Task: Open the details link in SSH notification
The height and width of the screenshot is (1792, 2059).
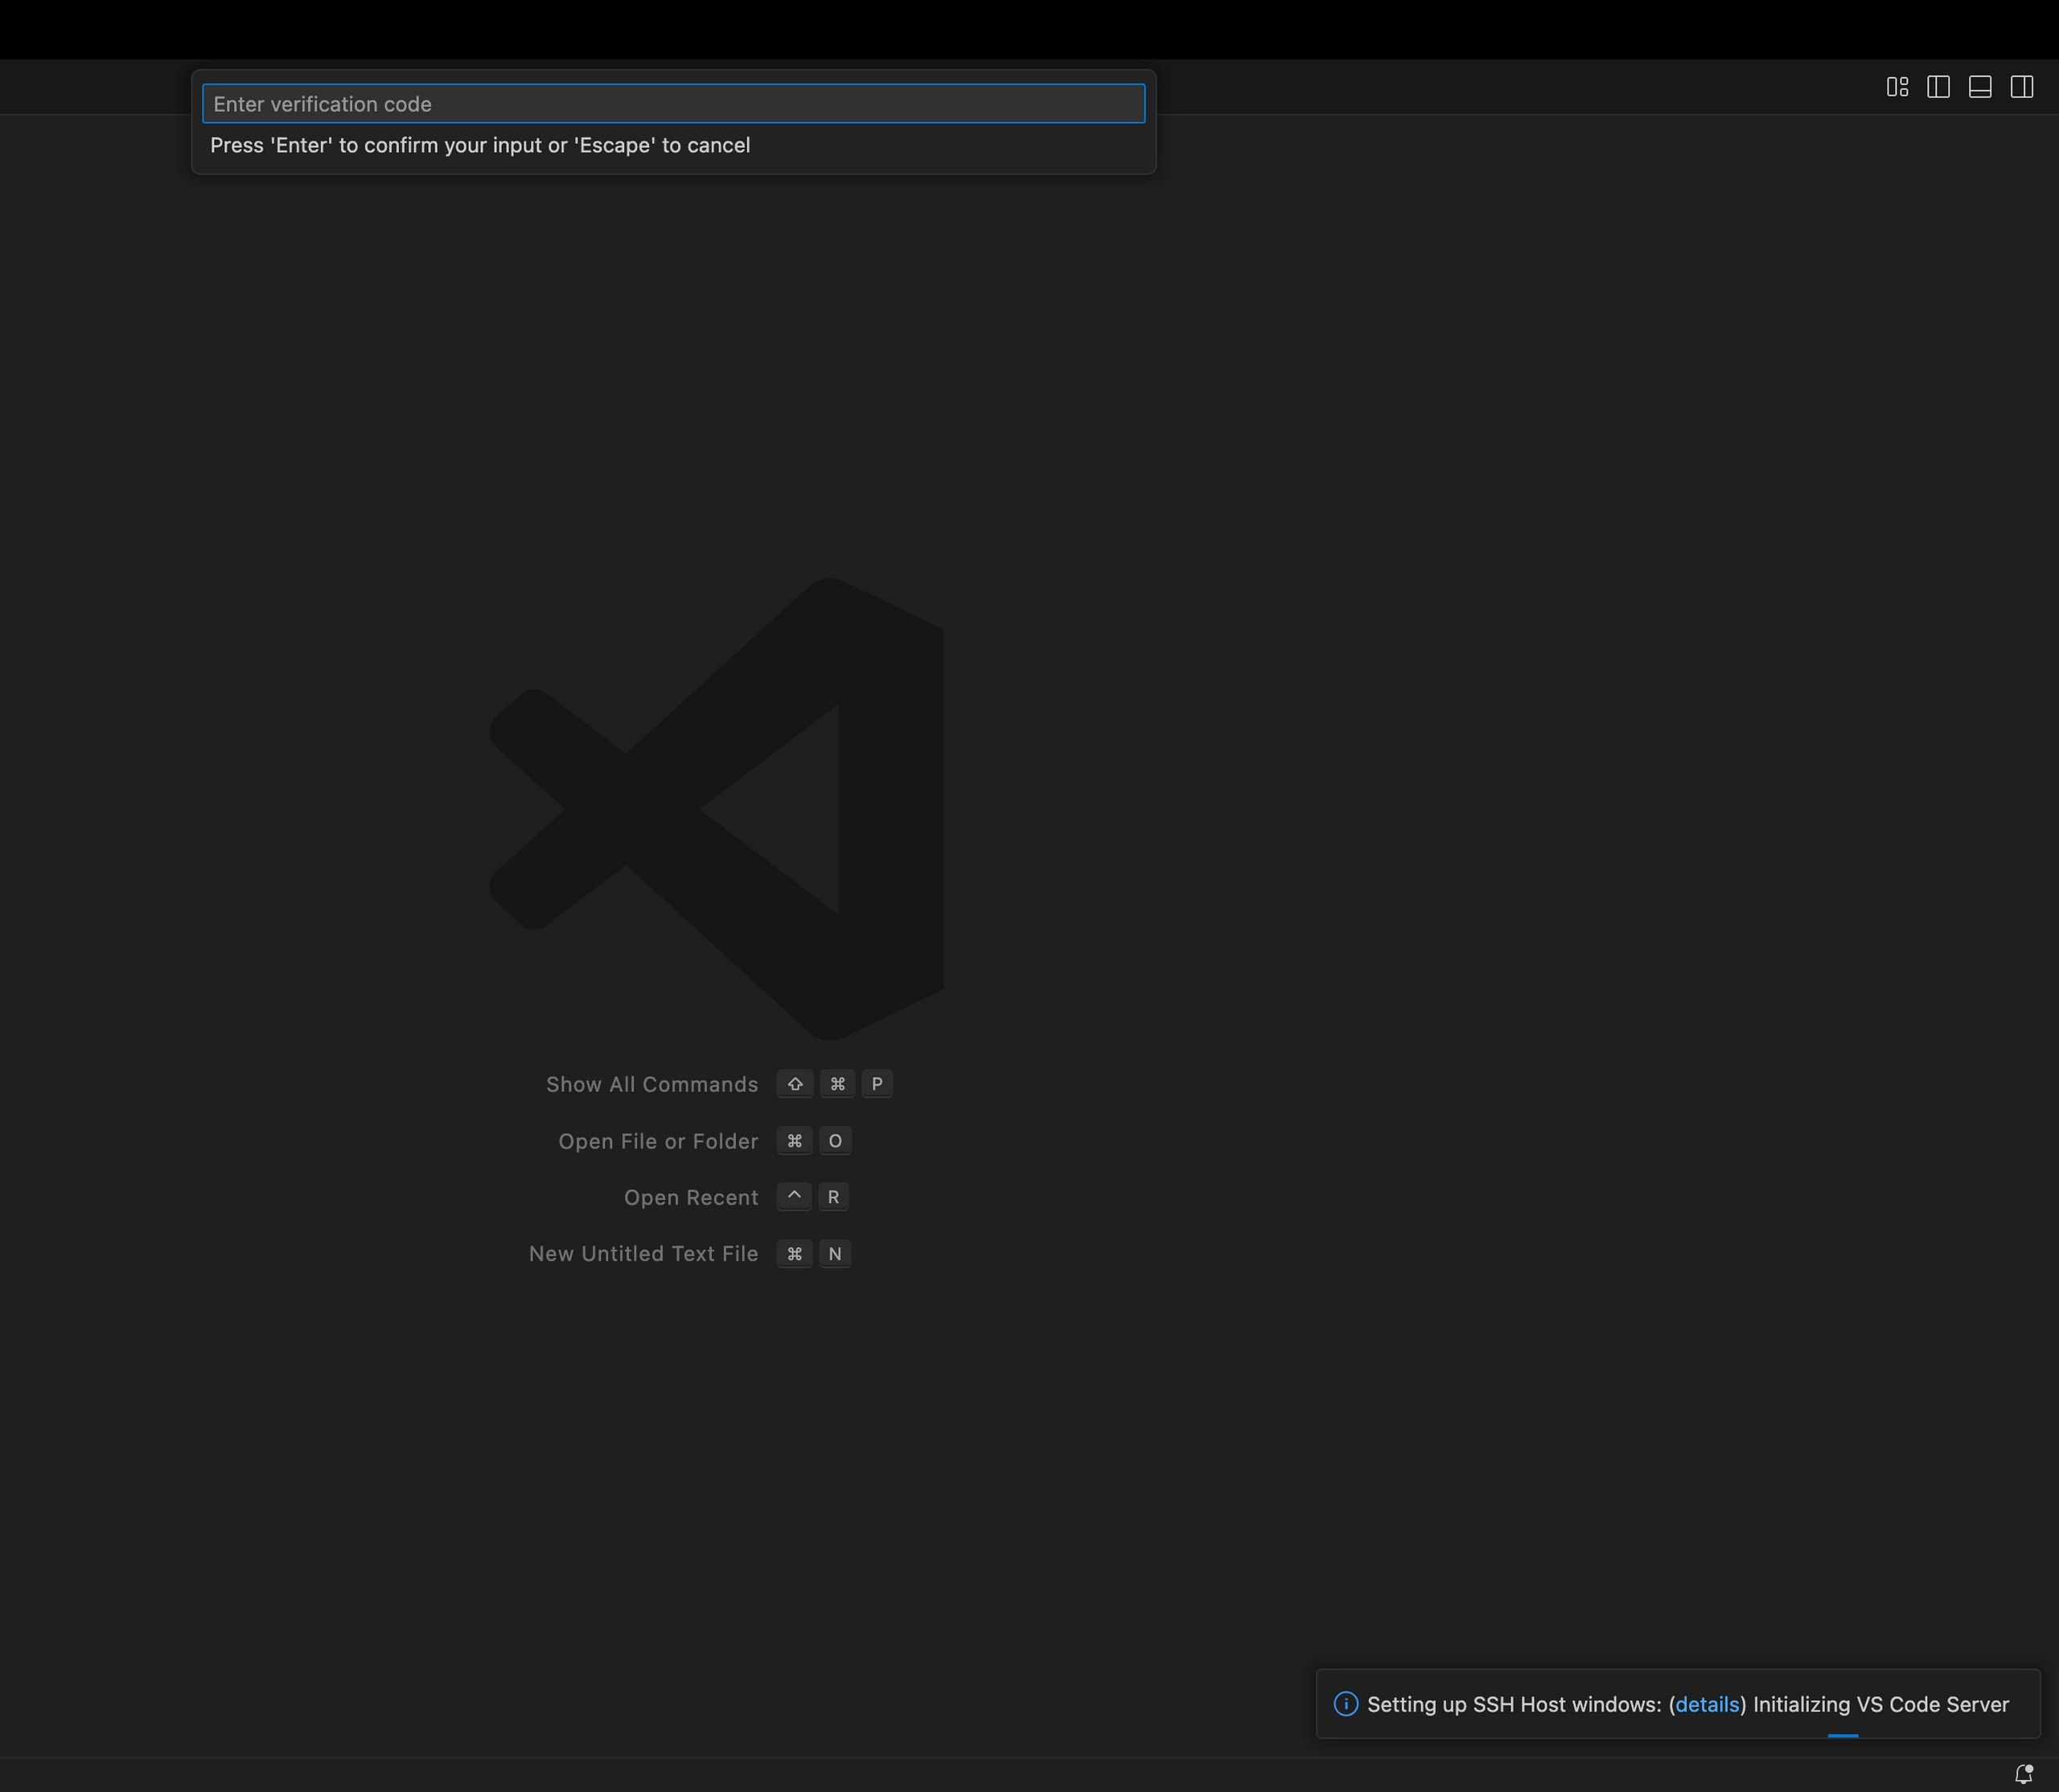Action: click(x=1707, y=1704)
